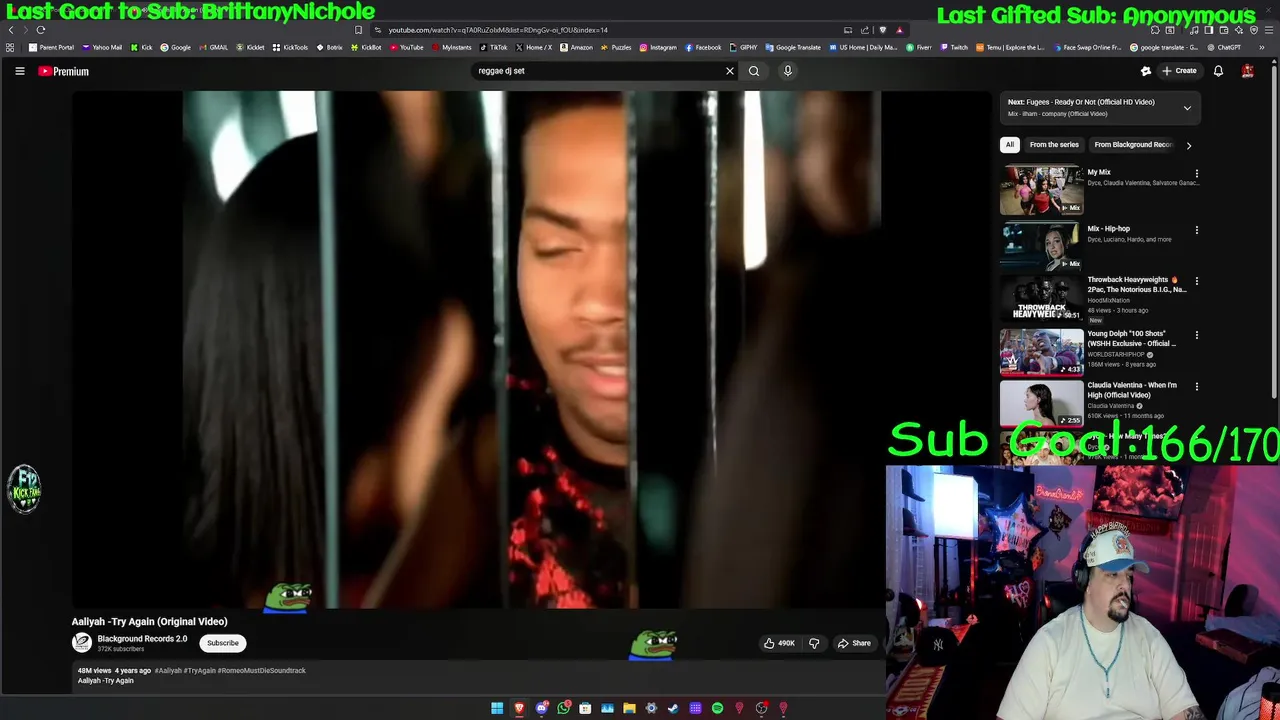The image size is (1280, 720).
Task: Open the KickTools bookmark
Action: coord(291,47)
